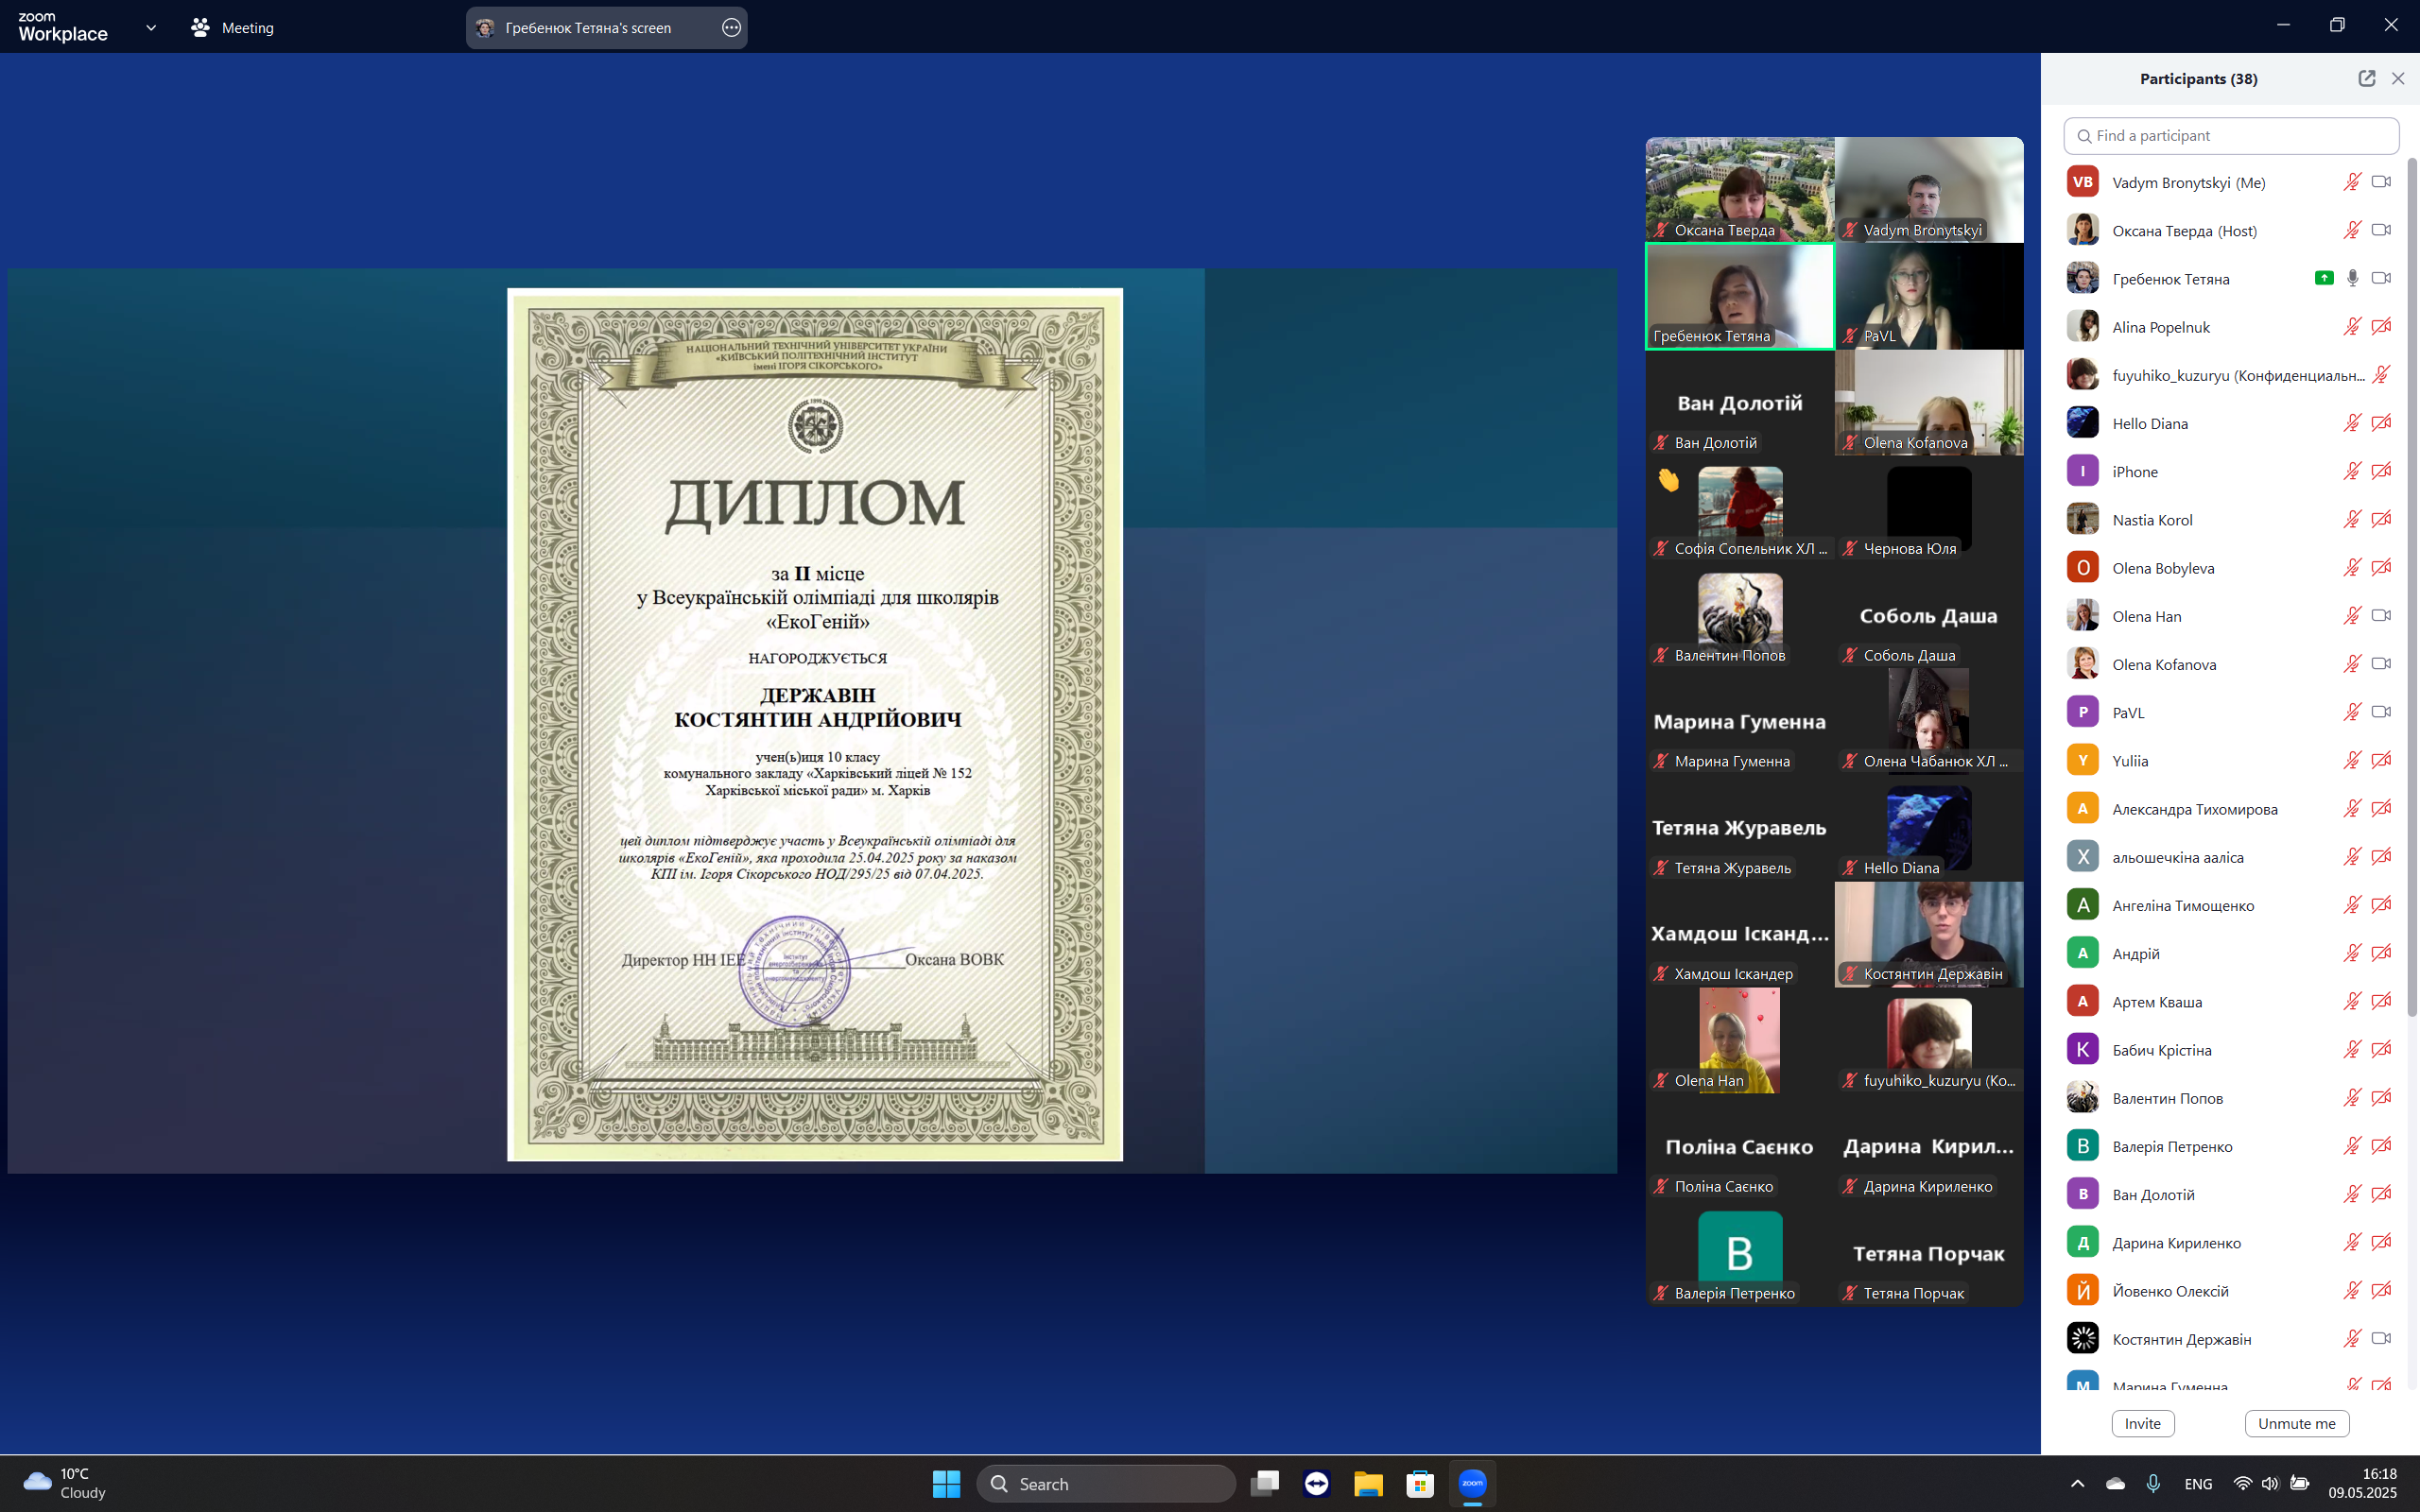2420x1512 pixels.
Task: Click the participants list scrollbar
Action: (x=2411, y=588)
